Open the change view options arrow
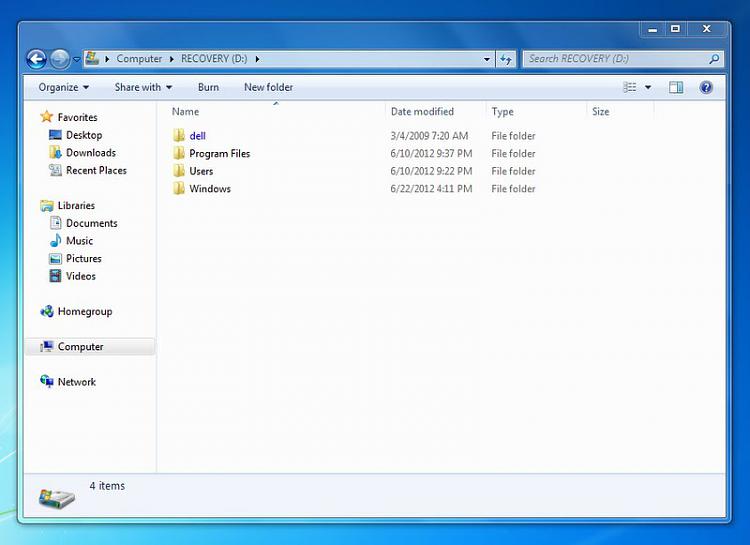750x545 pixels. (x=648, y=88)
